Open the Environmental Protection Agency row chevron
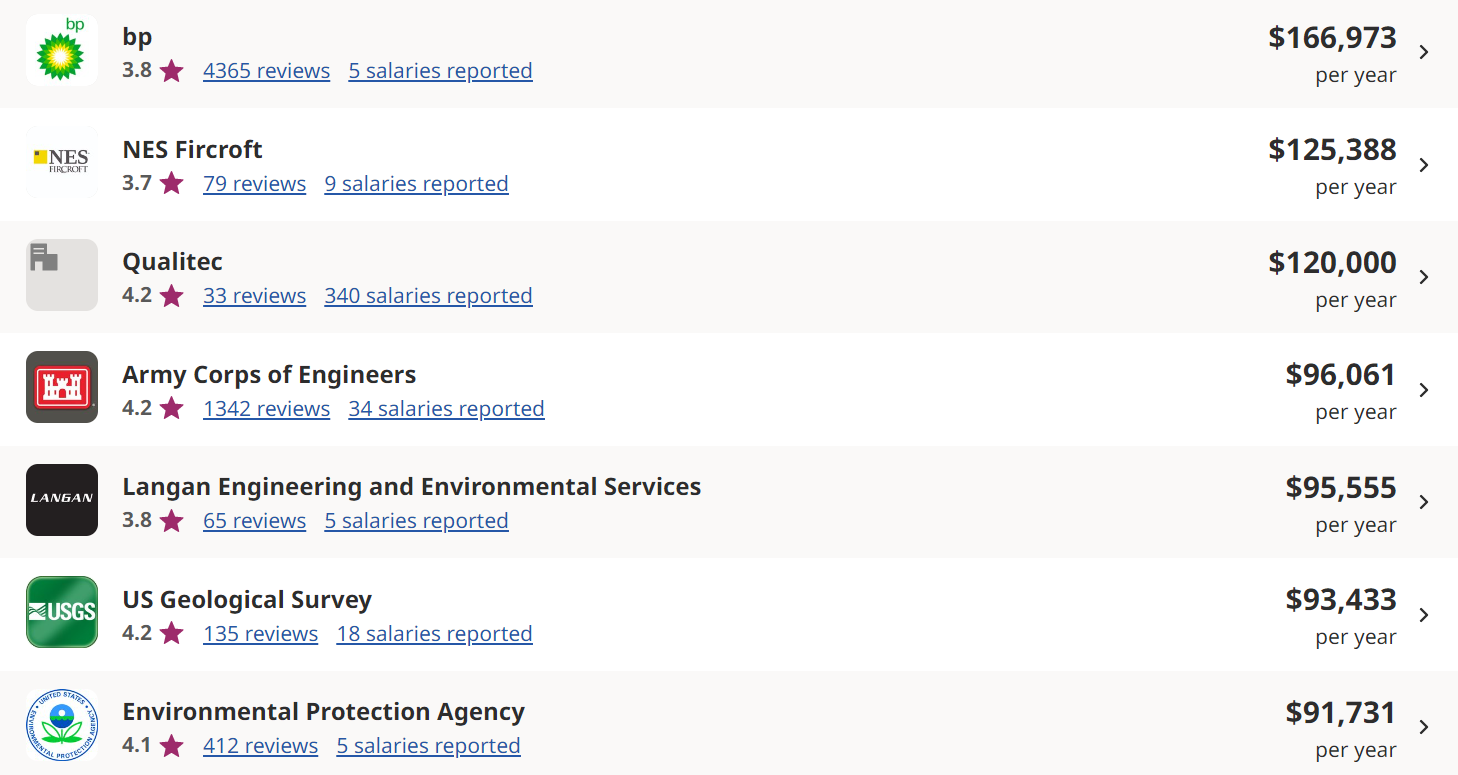 [x=1424, y=727]
